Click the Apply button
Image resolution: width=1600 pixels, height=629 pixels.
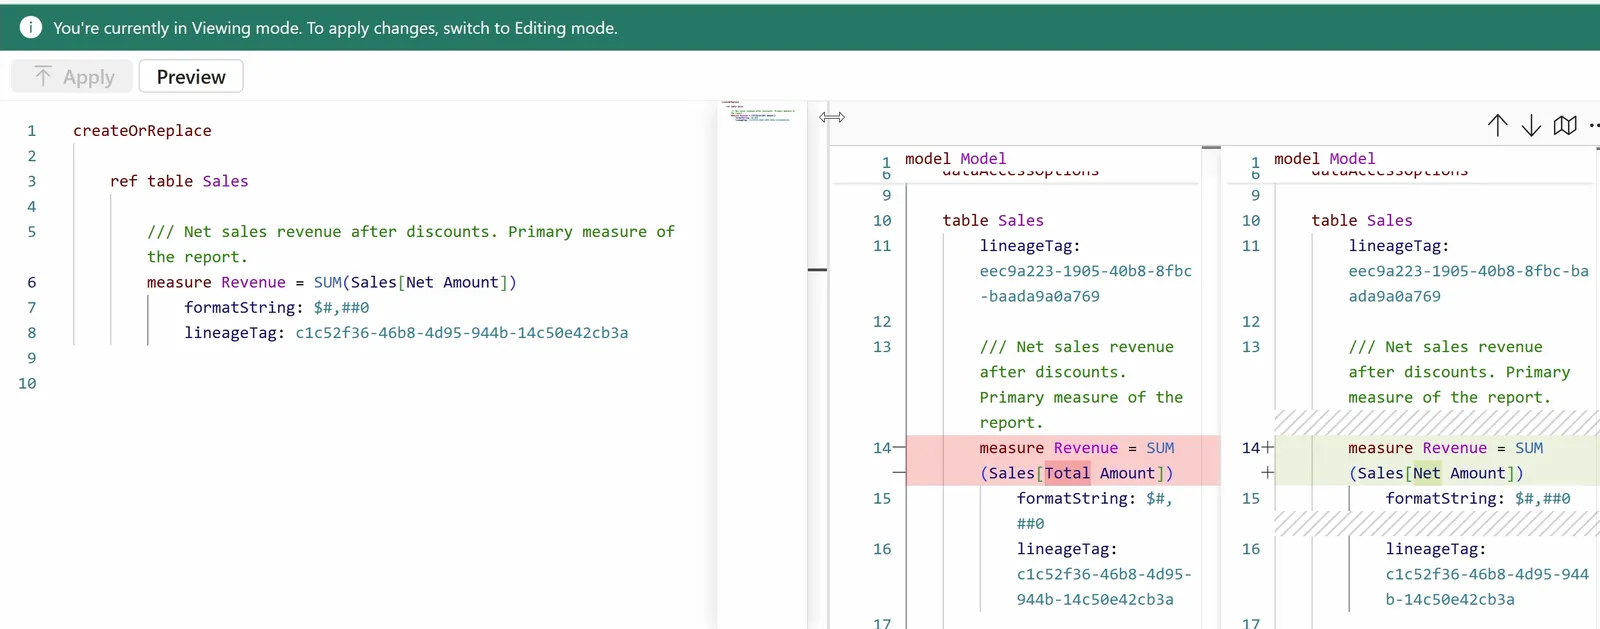(72, 77)
